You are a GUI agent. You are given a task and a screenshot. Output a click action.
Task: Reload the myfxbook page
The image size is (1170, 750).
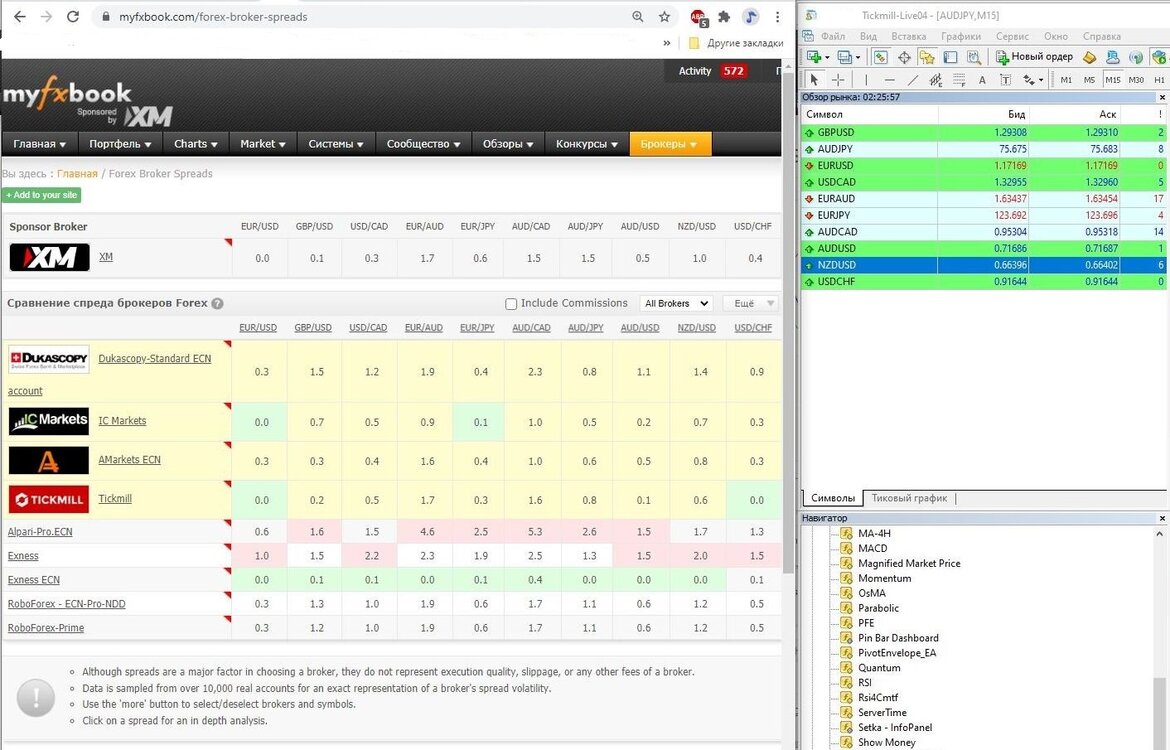pos(72,16)
